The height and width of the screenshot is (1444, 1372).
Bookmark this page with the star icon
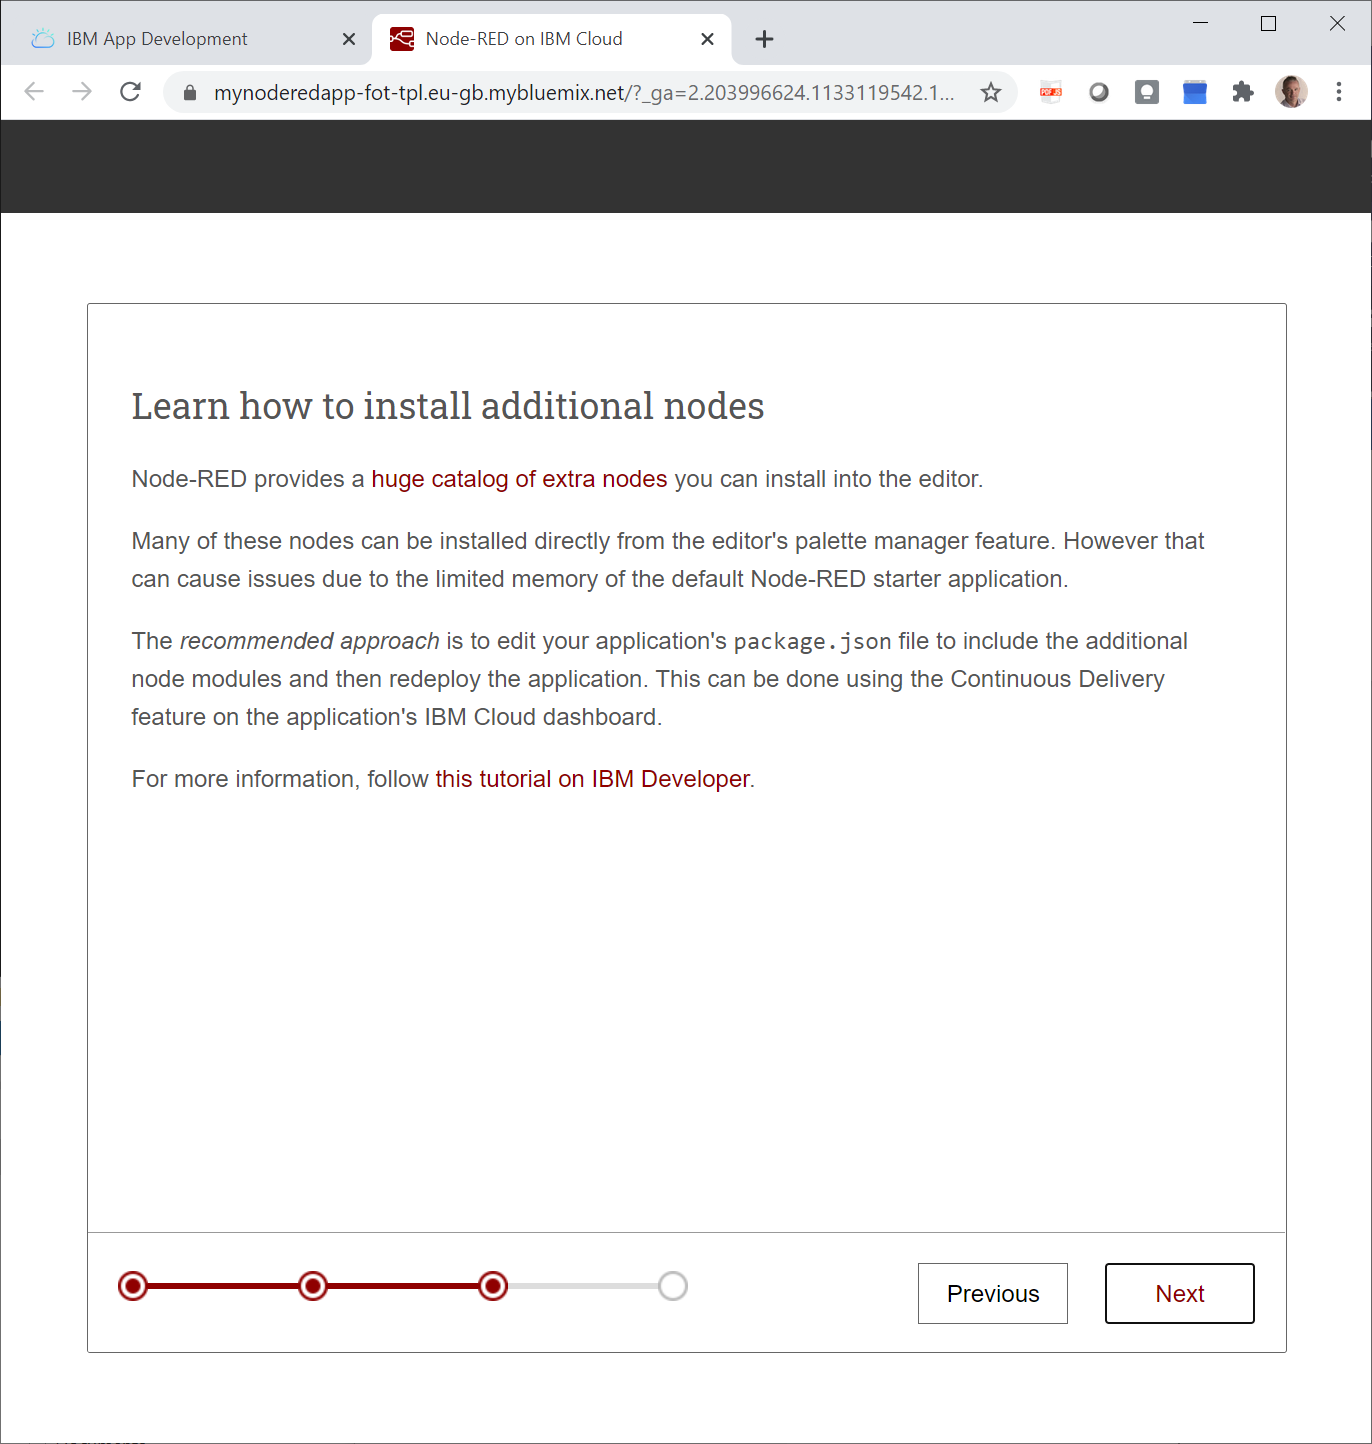pos(991,93)
